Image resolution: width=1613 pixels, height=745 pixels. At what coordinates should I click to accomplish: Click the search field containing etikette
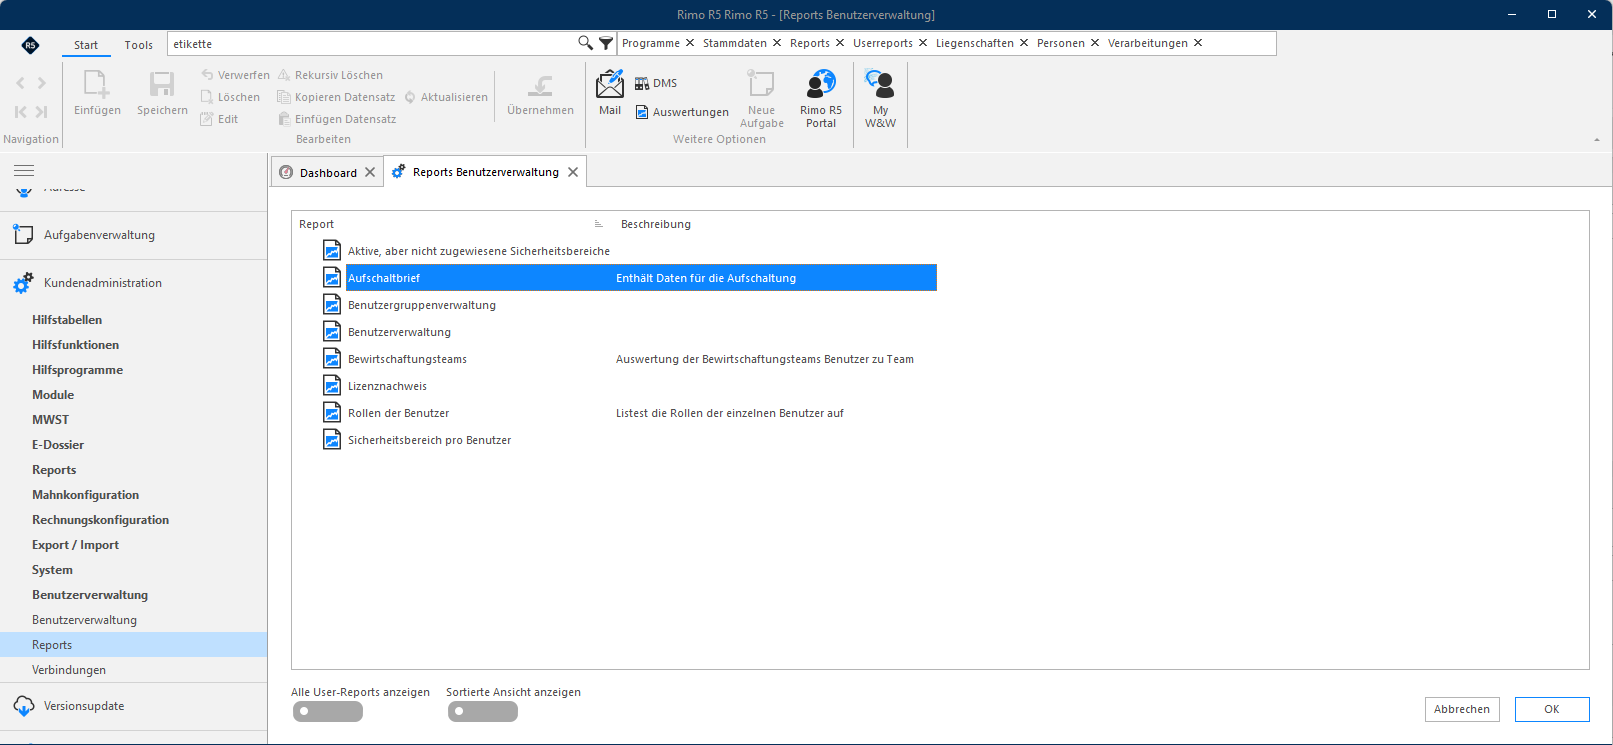373,44
